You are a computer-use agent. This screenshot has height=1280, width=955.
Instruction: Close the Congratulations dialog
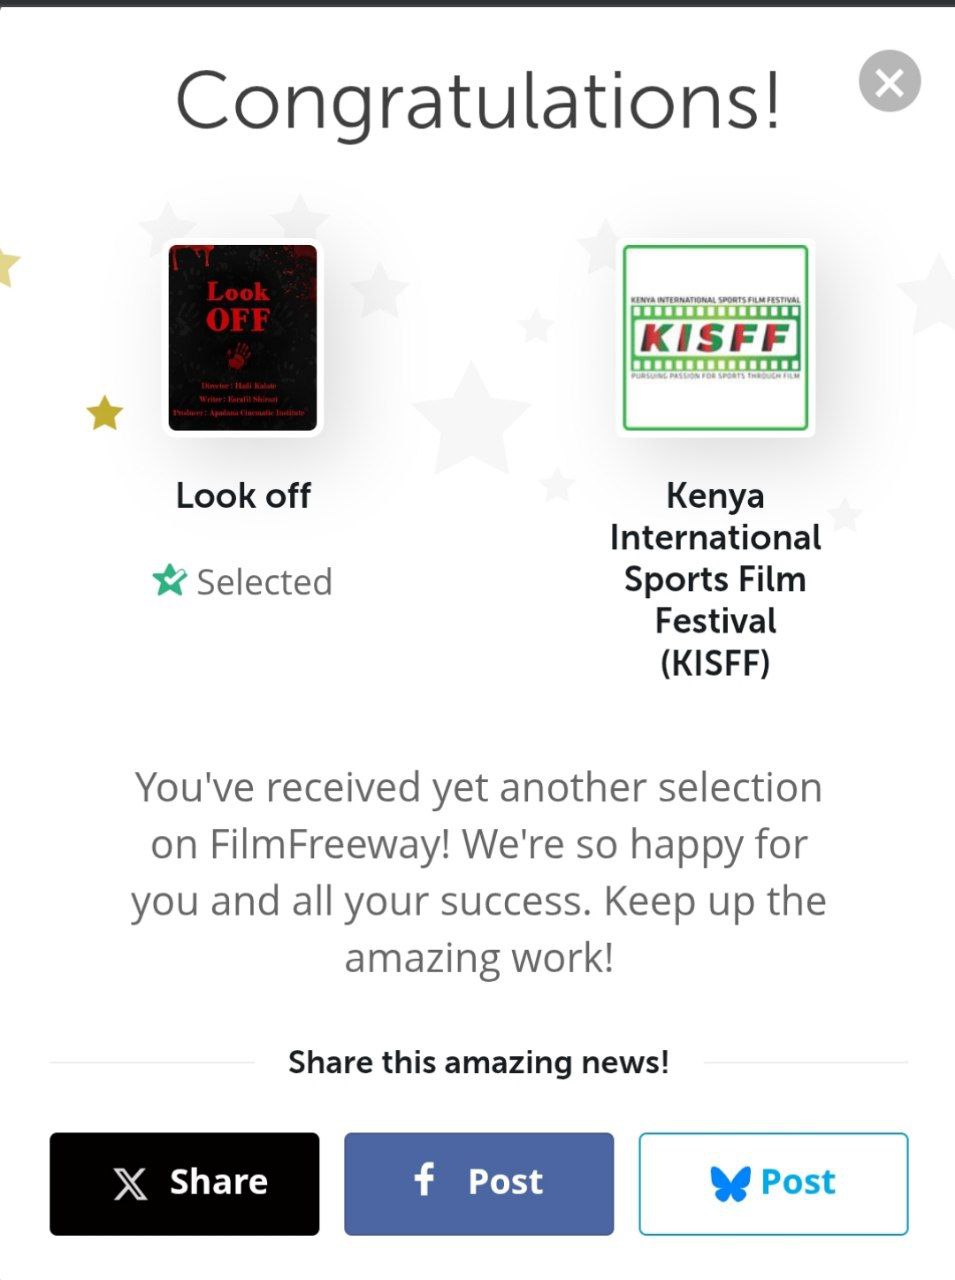pyautogui.click(x=889, y=81)
